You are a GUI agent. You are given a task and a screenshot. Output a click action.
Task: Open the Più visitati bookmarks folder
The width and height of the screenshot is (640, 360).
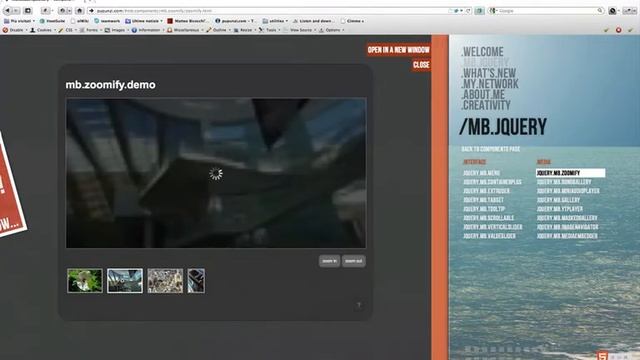[19, 21]
